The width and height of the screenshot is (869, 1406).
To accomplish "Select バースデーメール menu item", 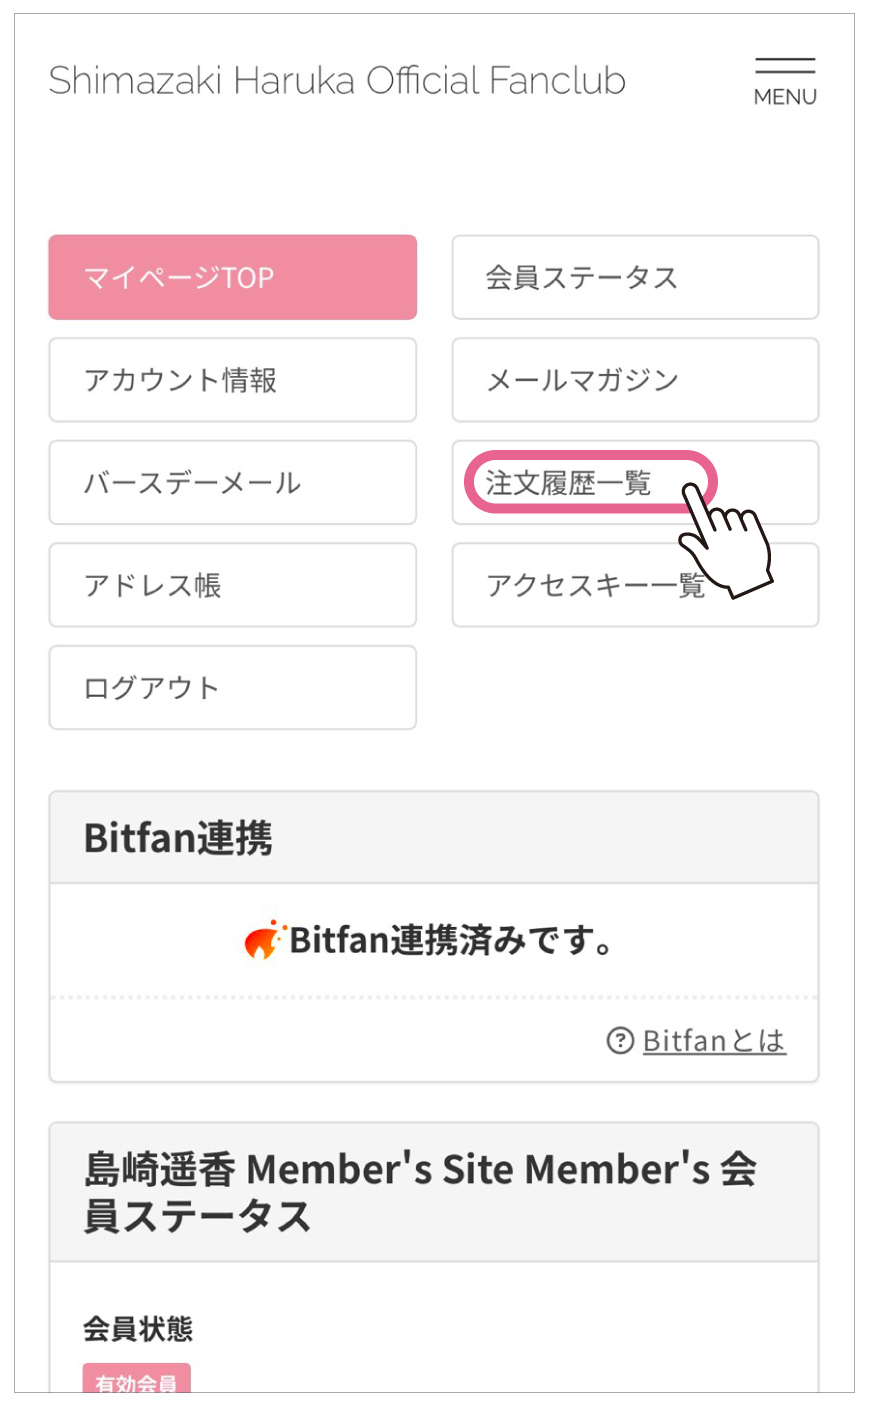I will 232,483.
